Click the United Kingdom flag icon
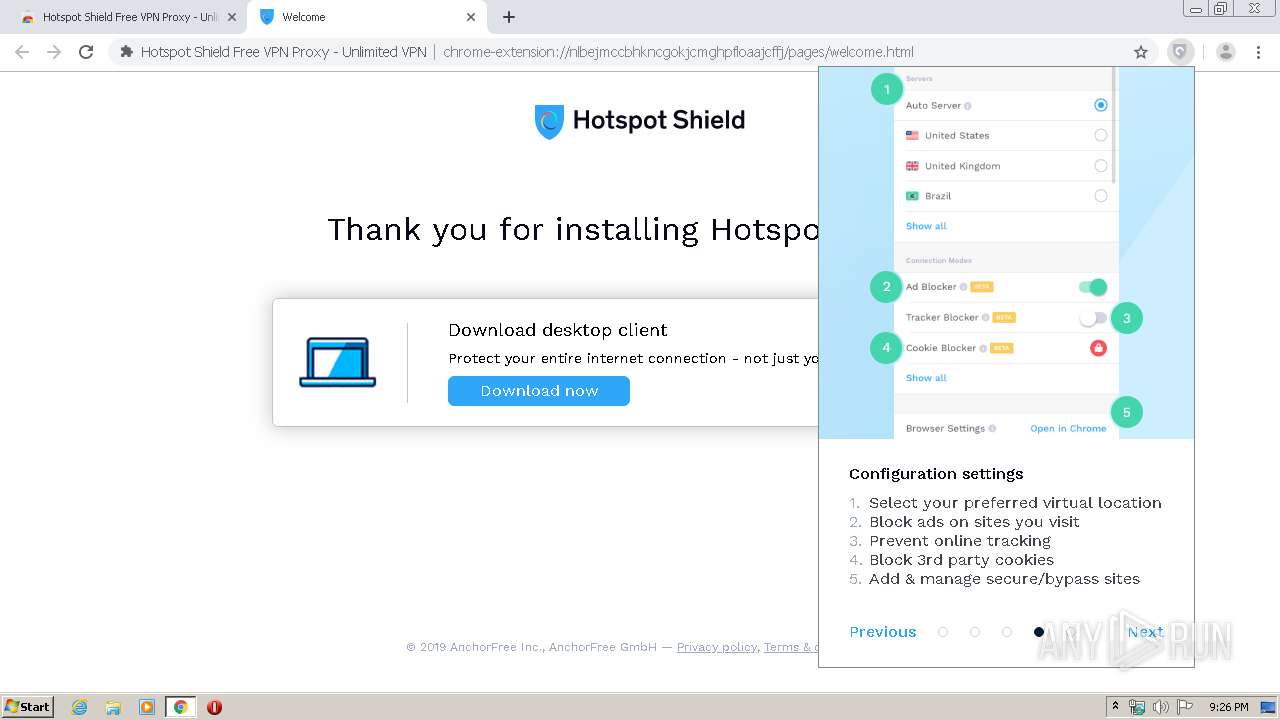Screen dimensions: 1280x720 point(912,166)
